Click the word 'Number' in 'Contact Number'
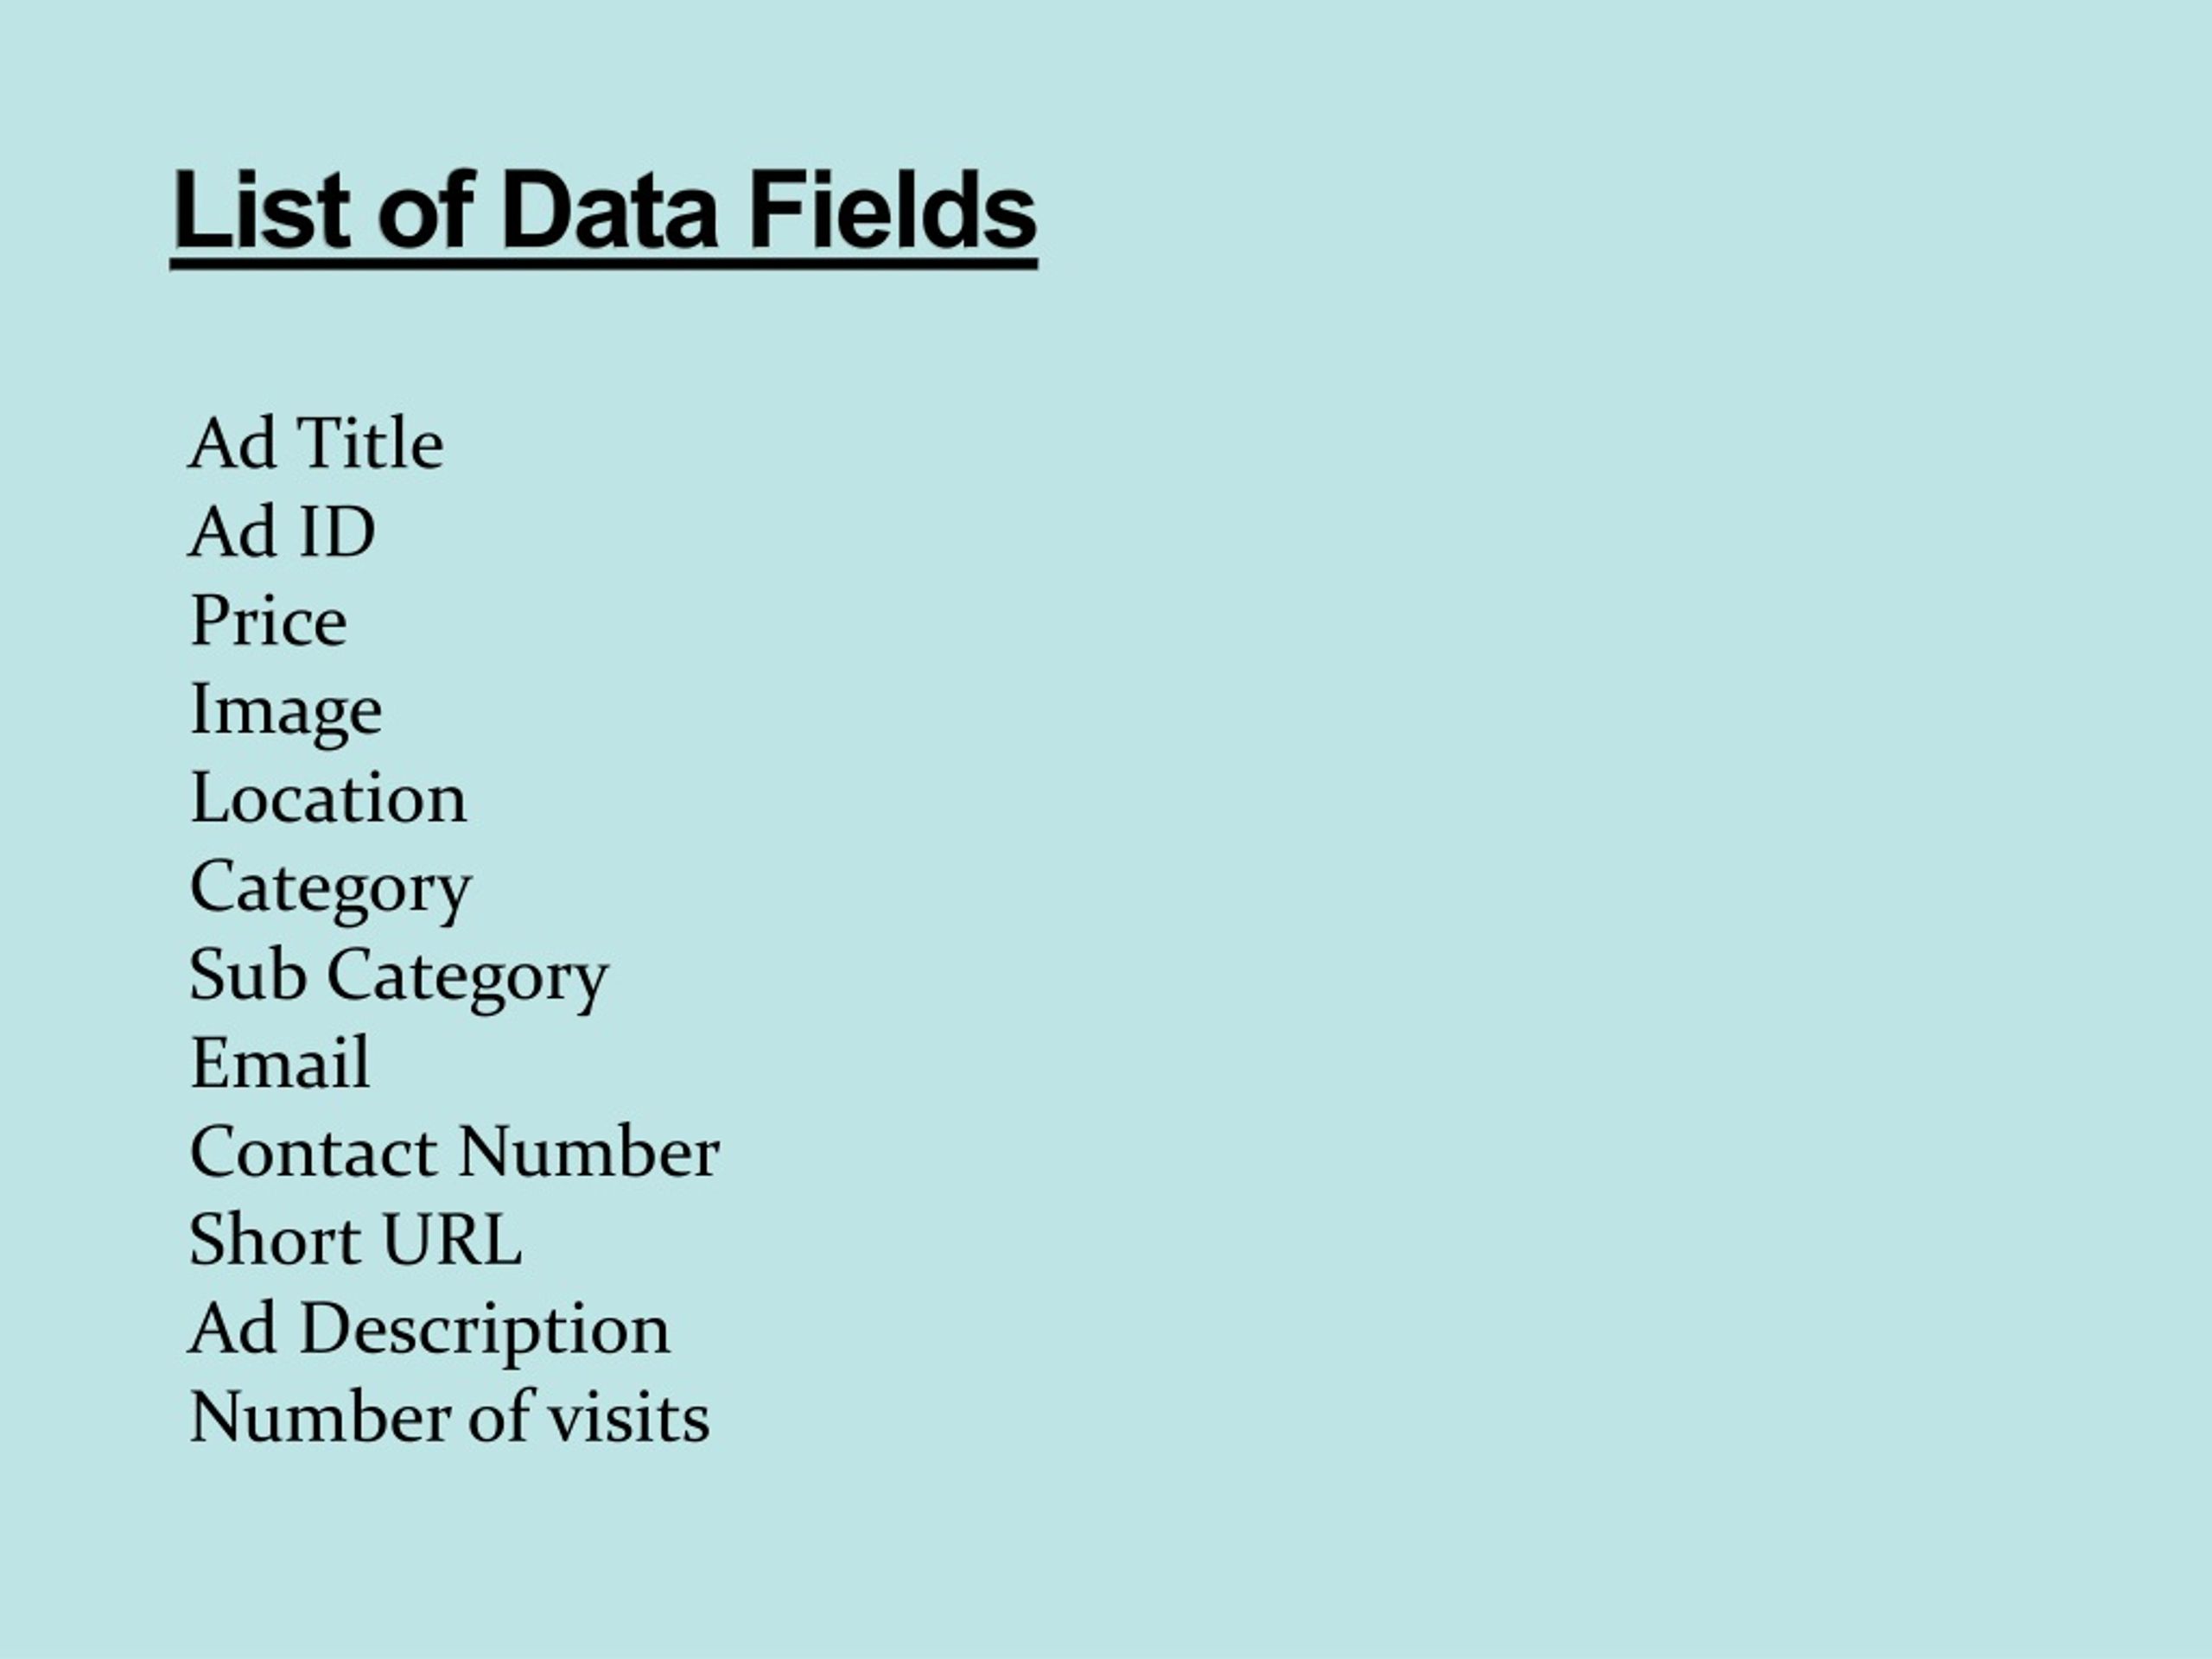Image resolution: width=2212 pixels, height=1659 pixels. point(588,1152)
